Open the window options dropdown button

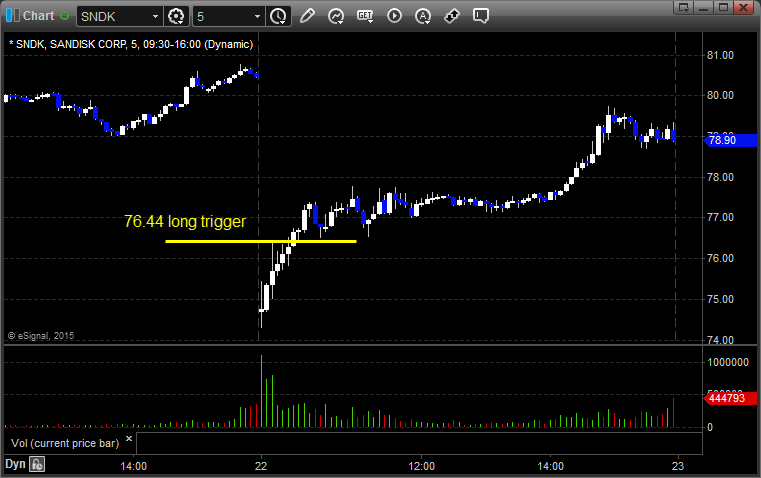(683, 7)
